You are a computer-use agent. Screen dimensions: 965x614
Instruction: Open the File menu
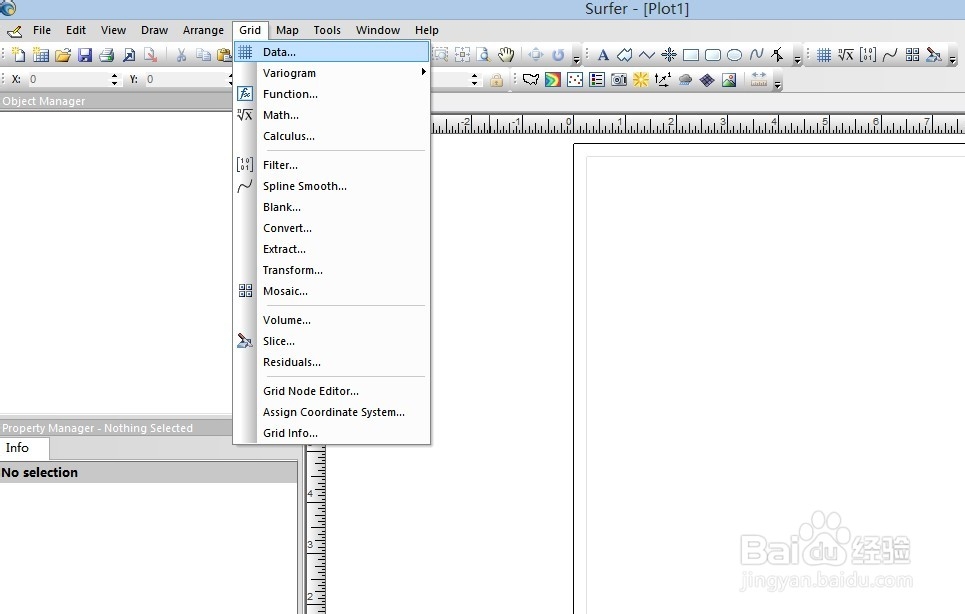click(x=42, y=30)
